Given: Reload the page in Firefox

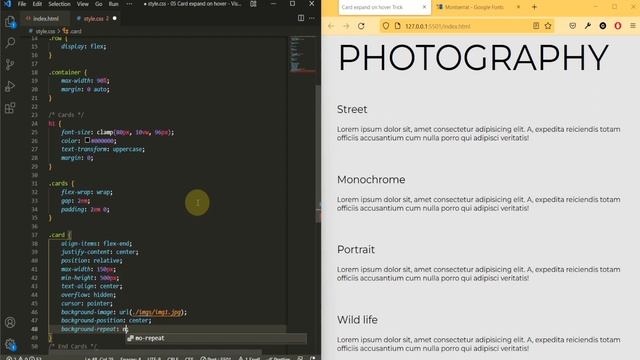Looking at the screenshot, I should [361, 26].
